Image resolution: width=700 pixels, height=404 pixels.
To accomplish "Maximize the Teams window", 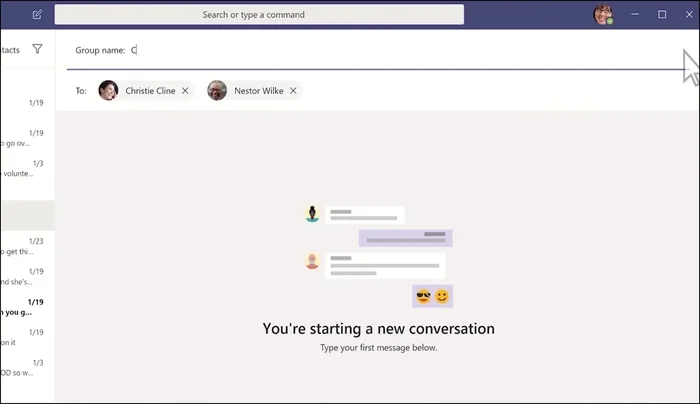I will (662, 14).
